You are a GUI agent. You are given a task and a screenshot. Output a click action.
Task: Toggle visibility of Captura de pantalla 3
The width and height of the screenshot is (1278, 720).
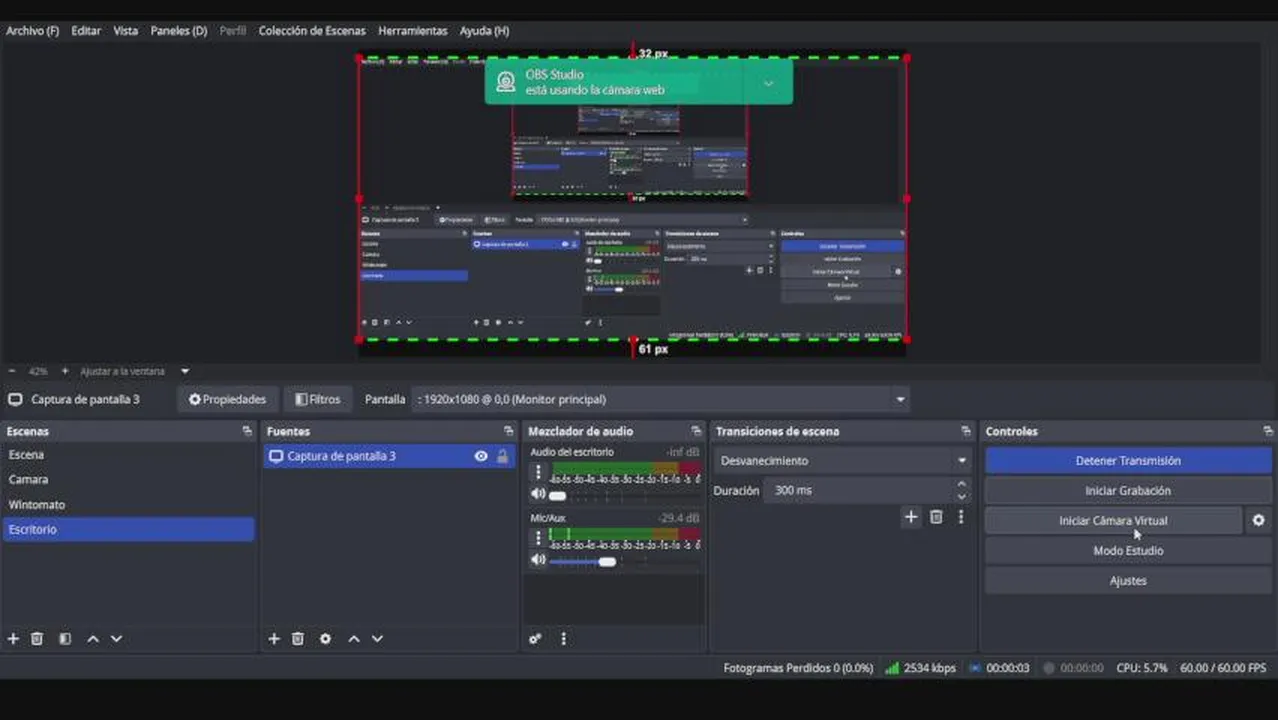[x=481, y=456]
